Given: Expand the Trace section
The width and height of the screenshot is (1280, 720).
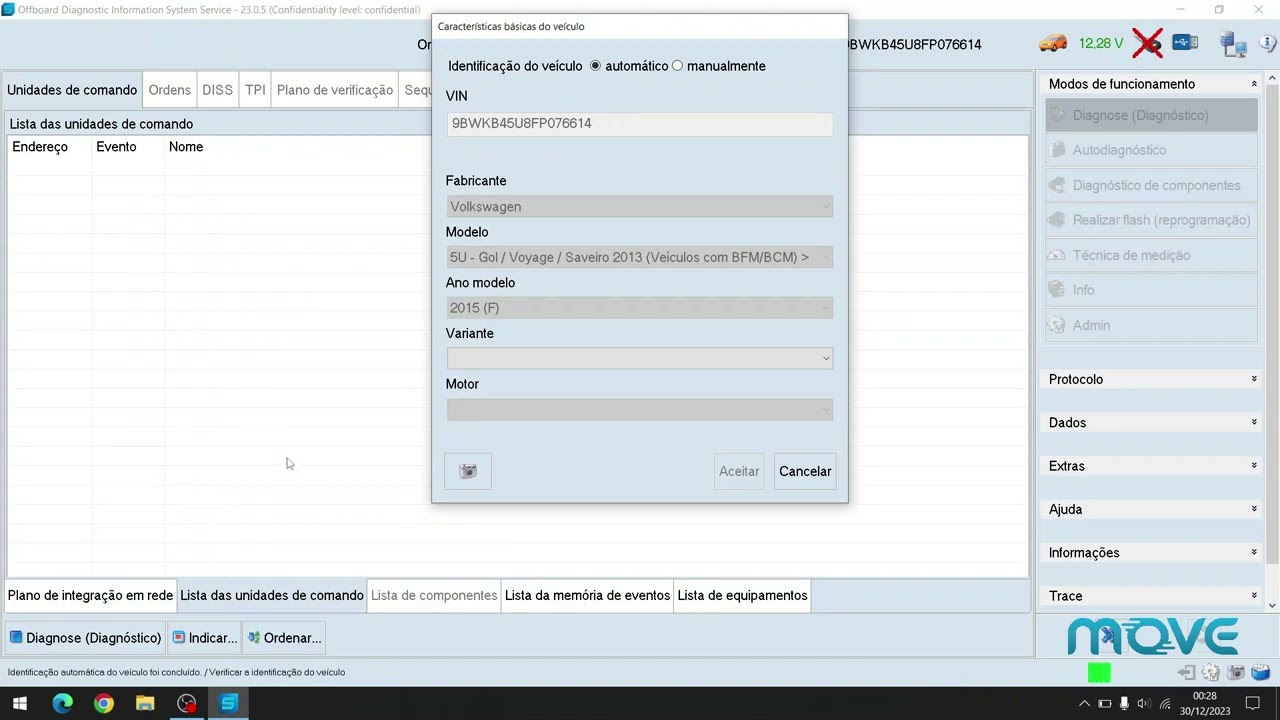Looking at the screenshot, I should click(x=1151, y=596).
